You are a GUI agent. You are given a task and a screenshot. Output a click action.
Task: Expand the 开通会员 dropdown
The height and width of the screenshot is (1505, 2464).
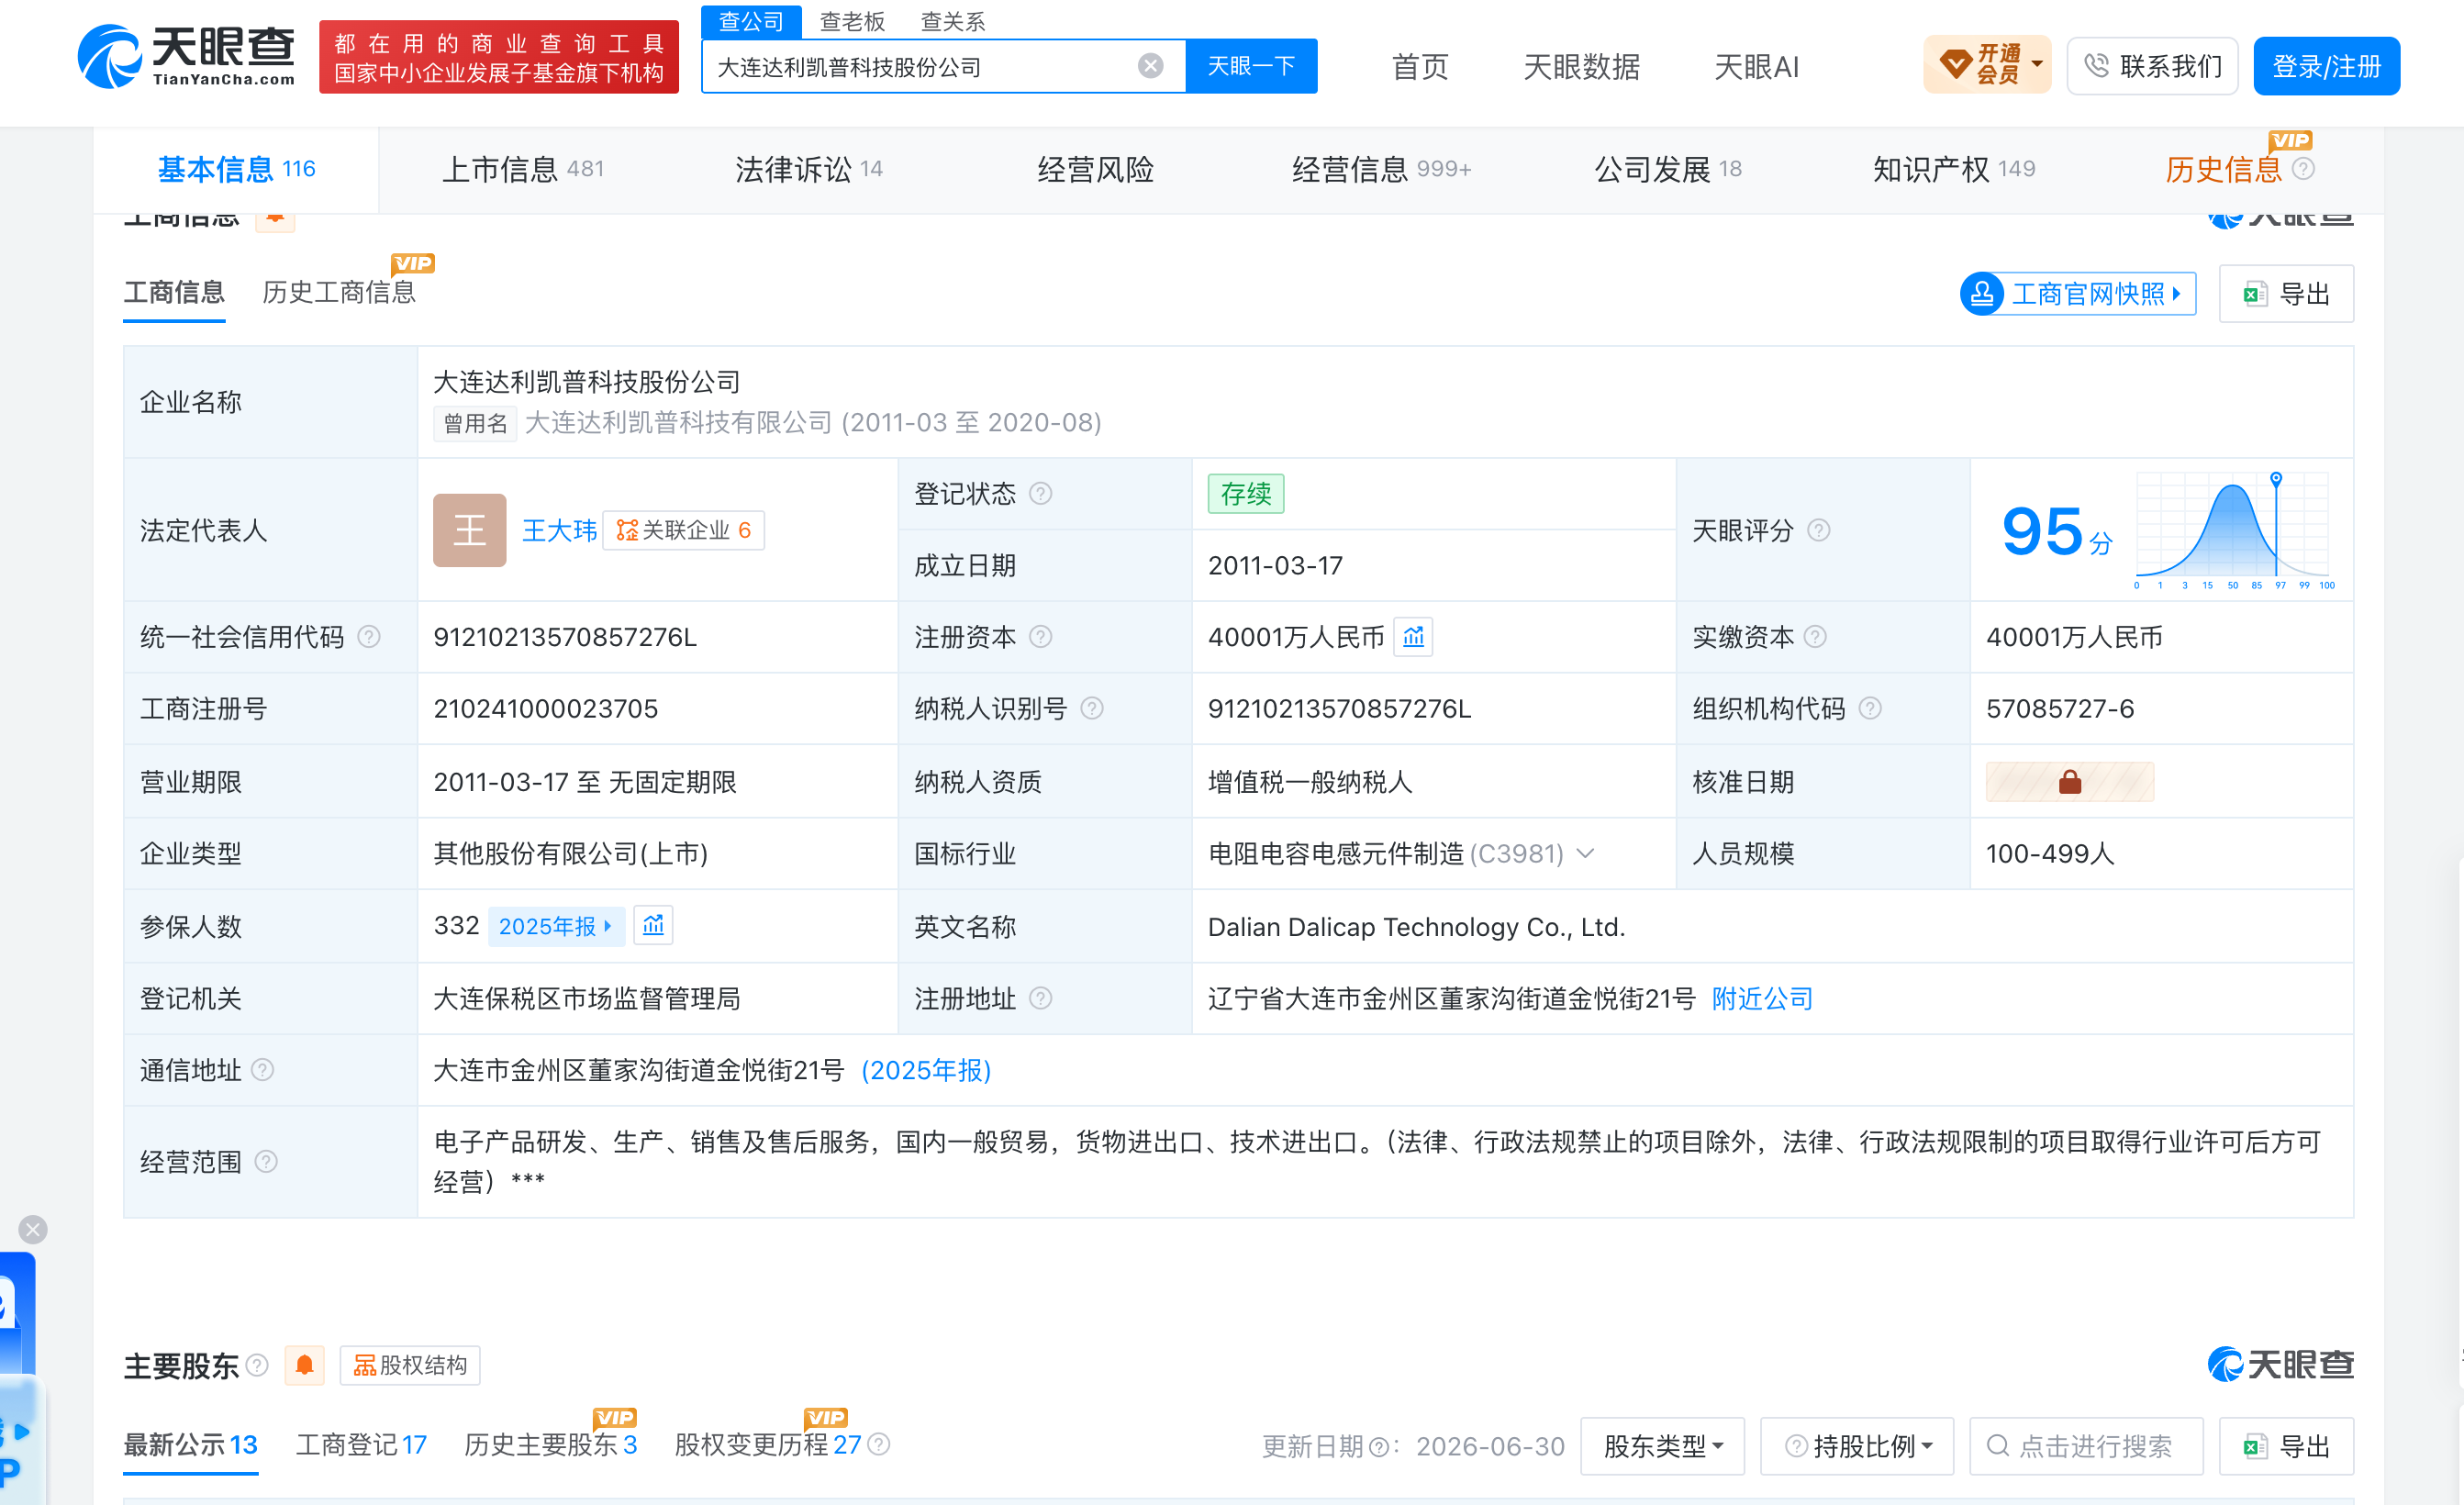tap(1987, 66)
